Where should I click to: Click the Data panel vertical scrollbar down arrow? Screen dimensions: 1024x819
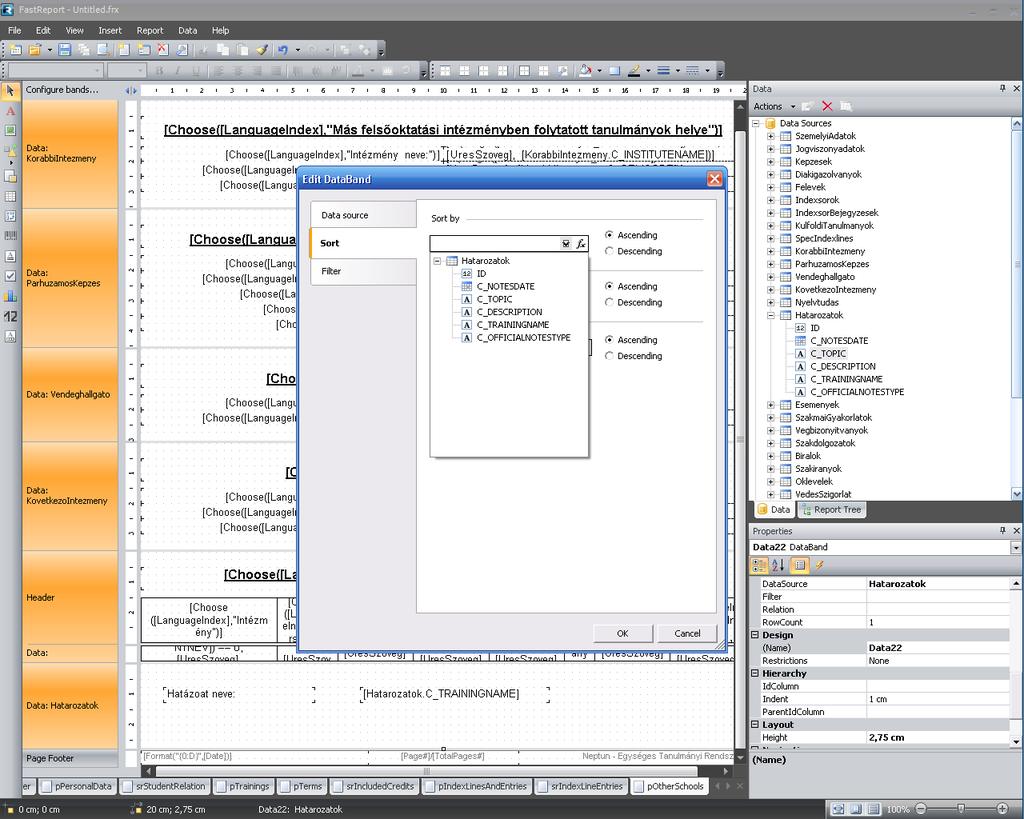1017,494
